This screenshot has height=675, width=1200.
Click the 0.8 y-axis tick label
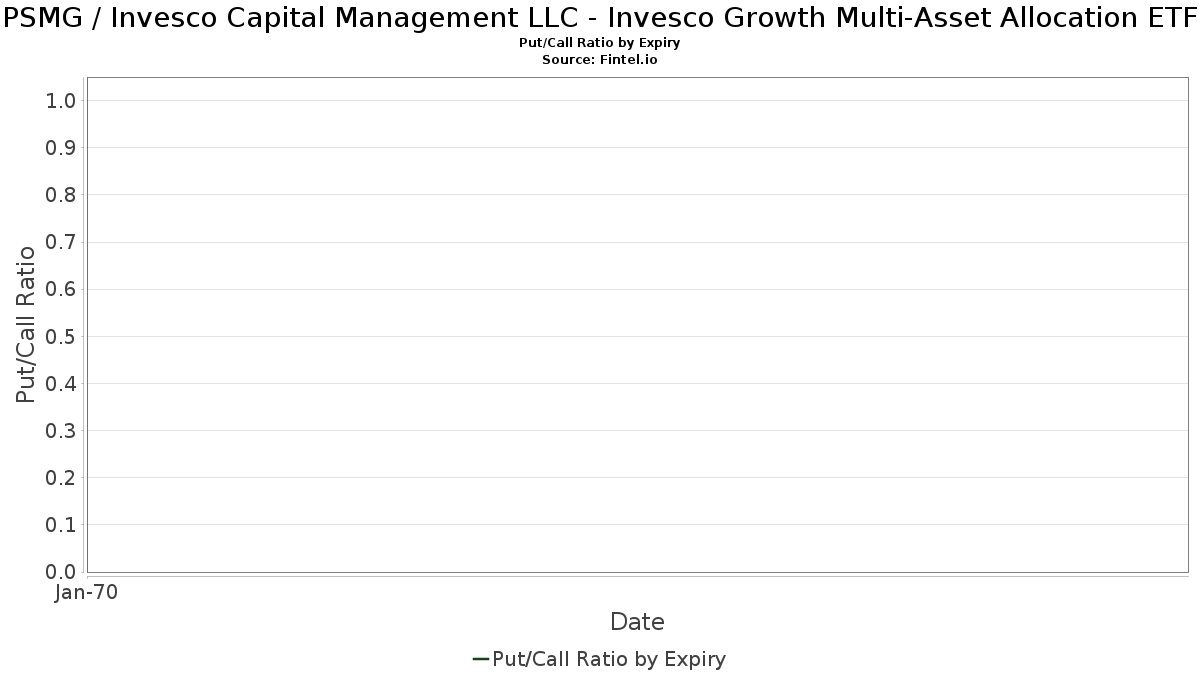(61, 194)
